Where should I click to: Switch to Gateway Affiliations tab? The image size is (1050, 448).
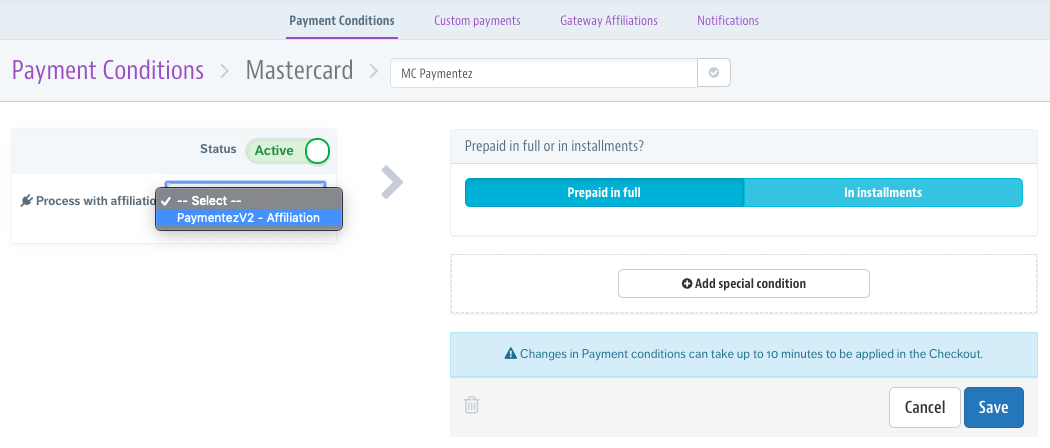[x=609, y=21]
